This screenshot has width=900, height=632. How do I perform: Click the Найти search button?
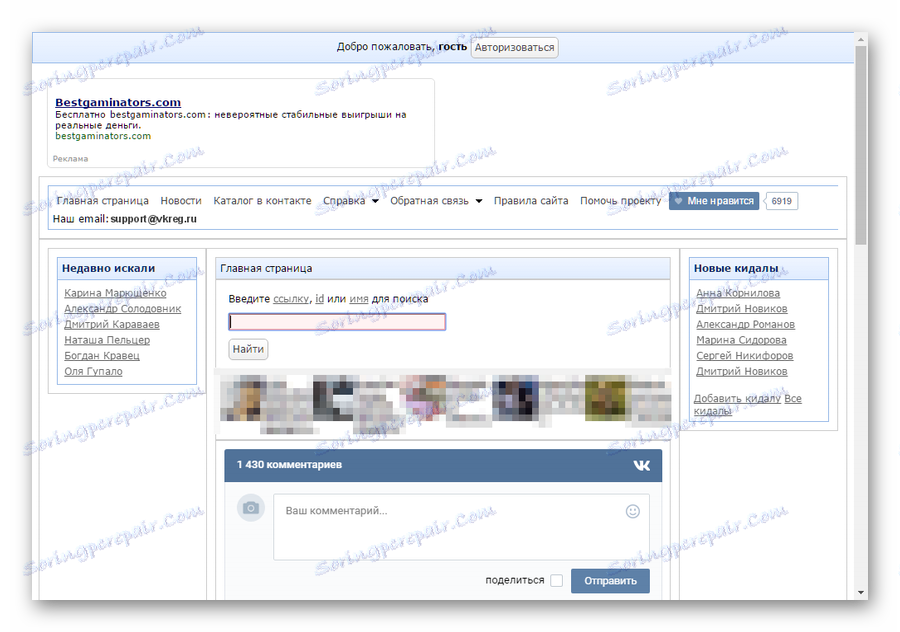click(x=248, y=349)
